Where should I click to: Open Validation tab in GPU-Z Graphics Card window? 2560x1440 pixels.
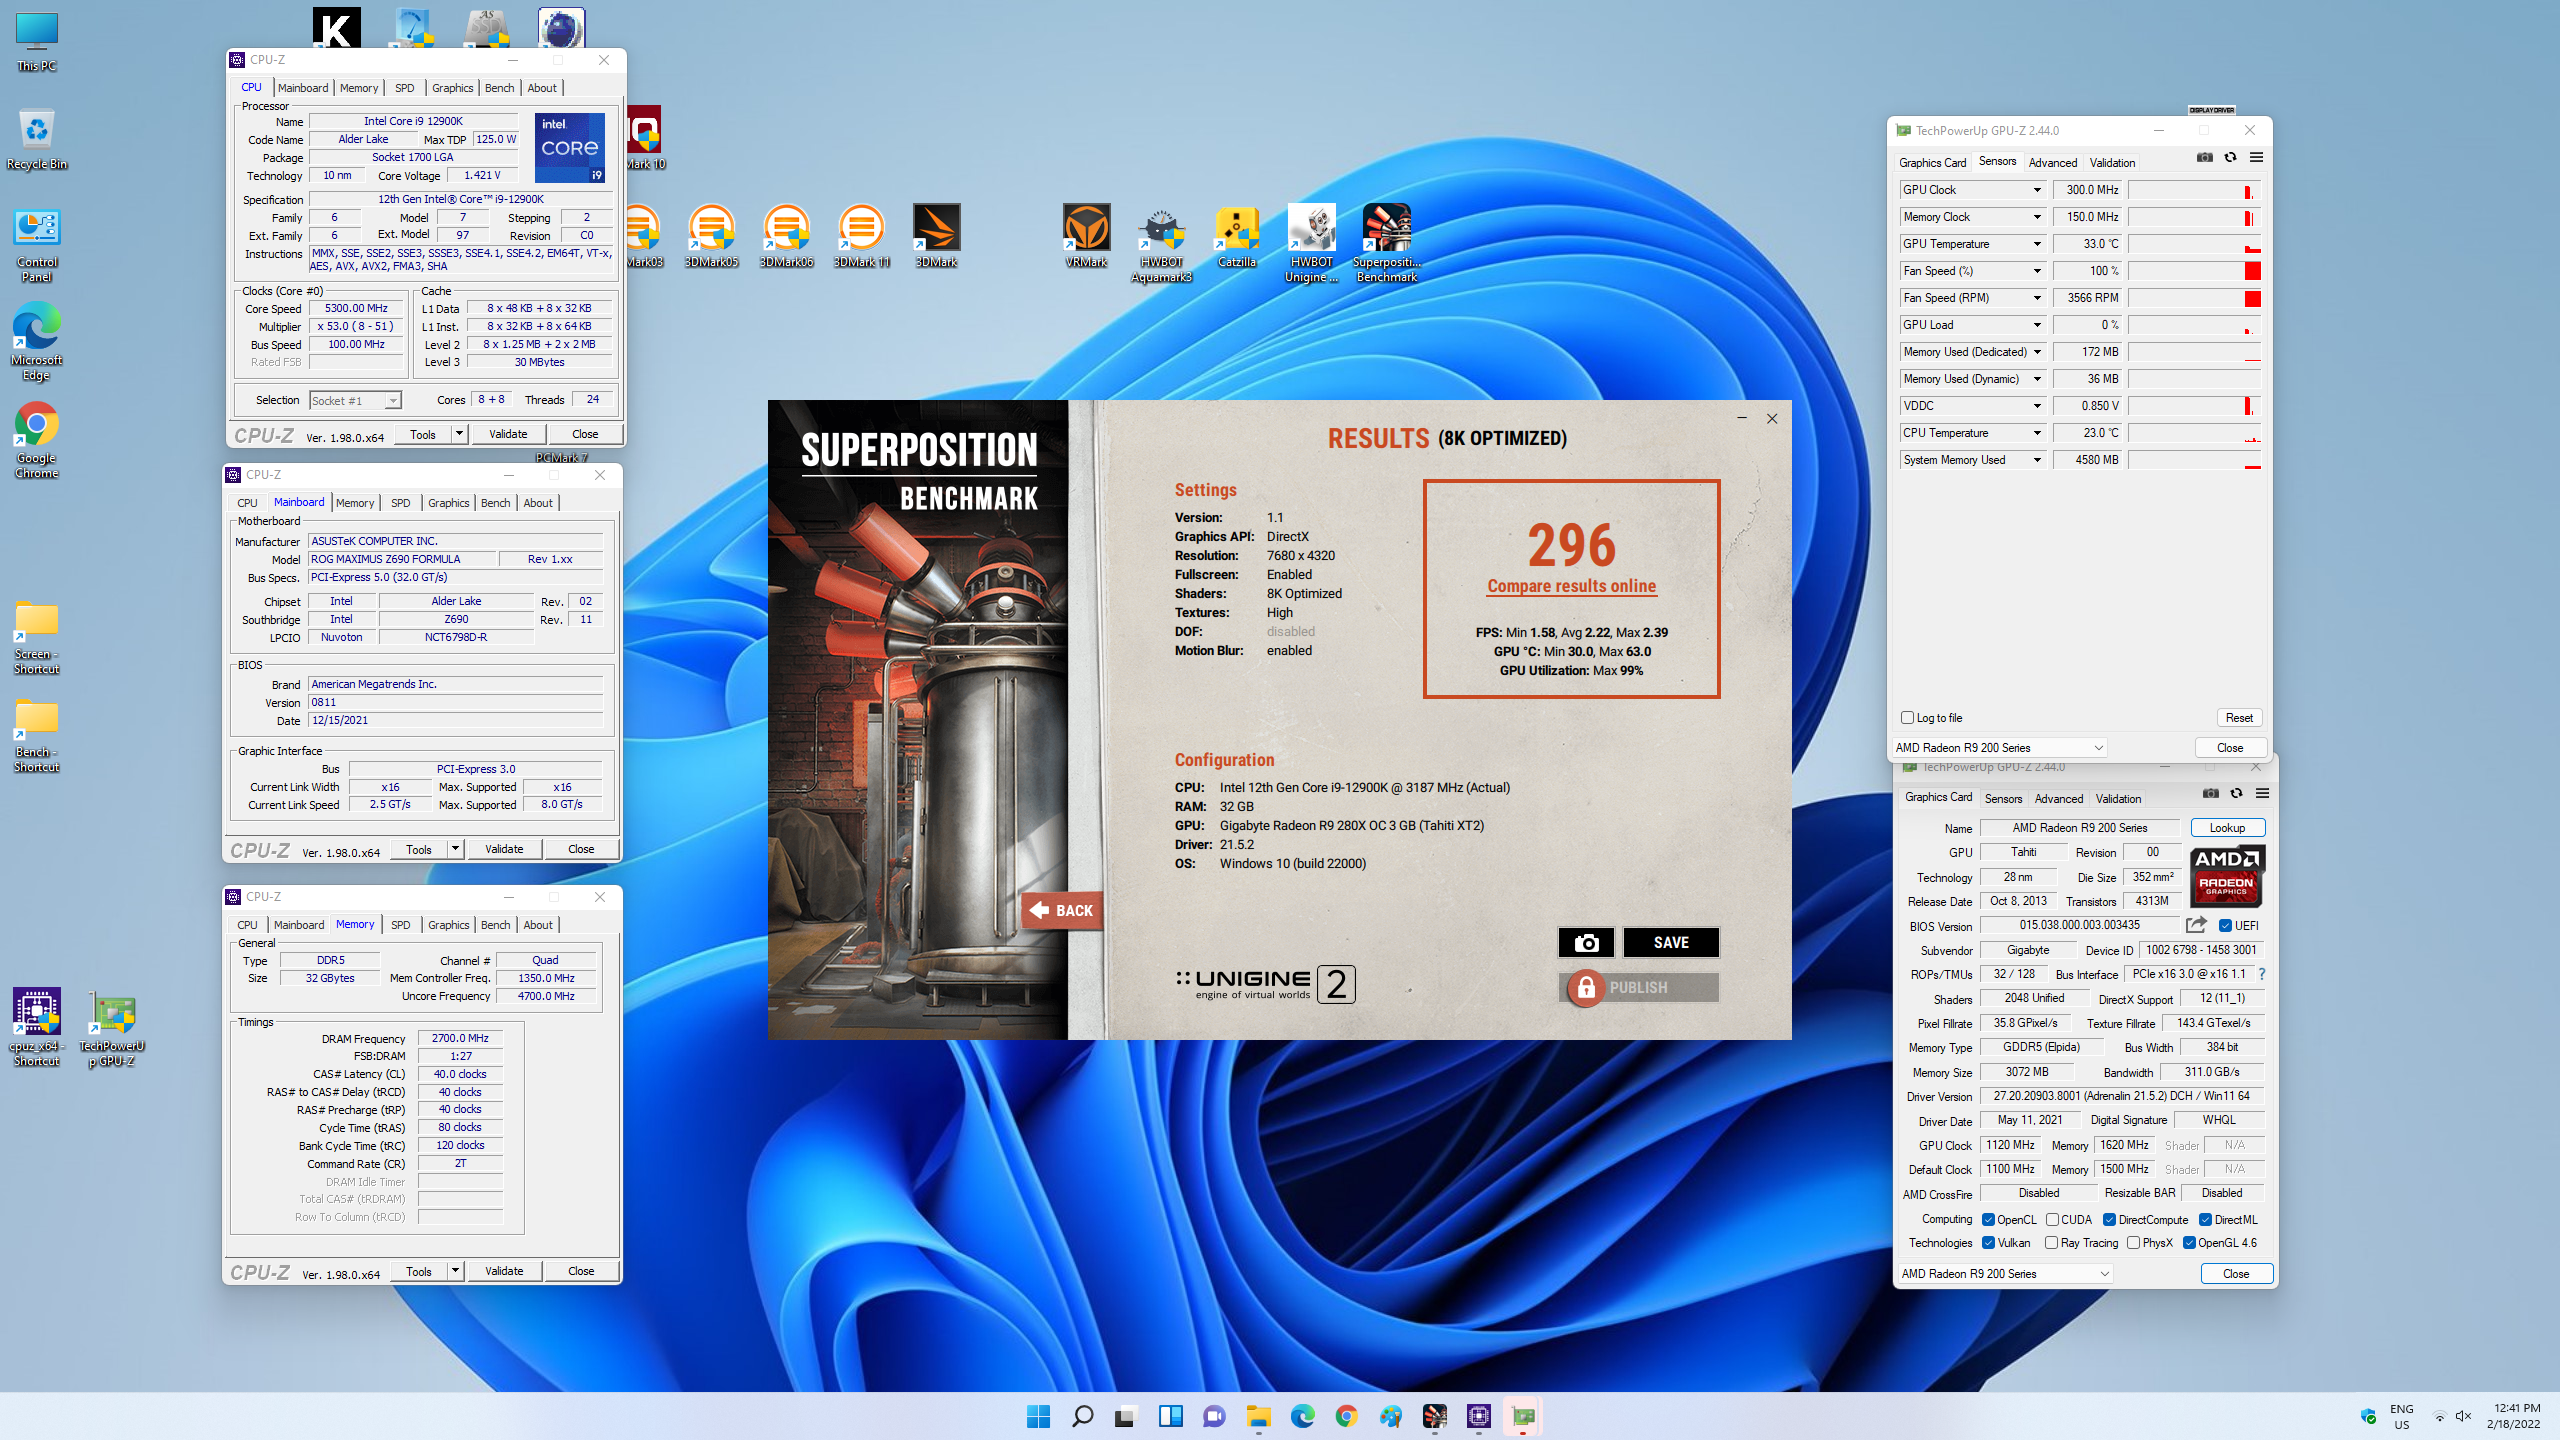[x=2118, y=798]
